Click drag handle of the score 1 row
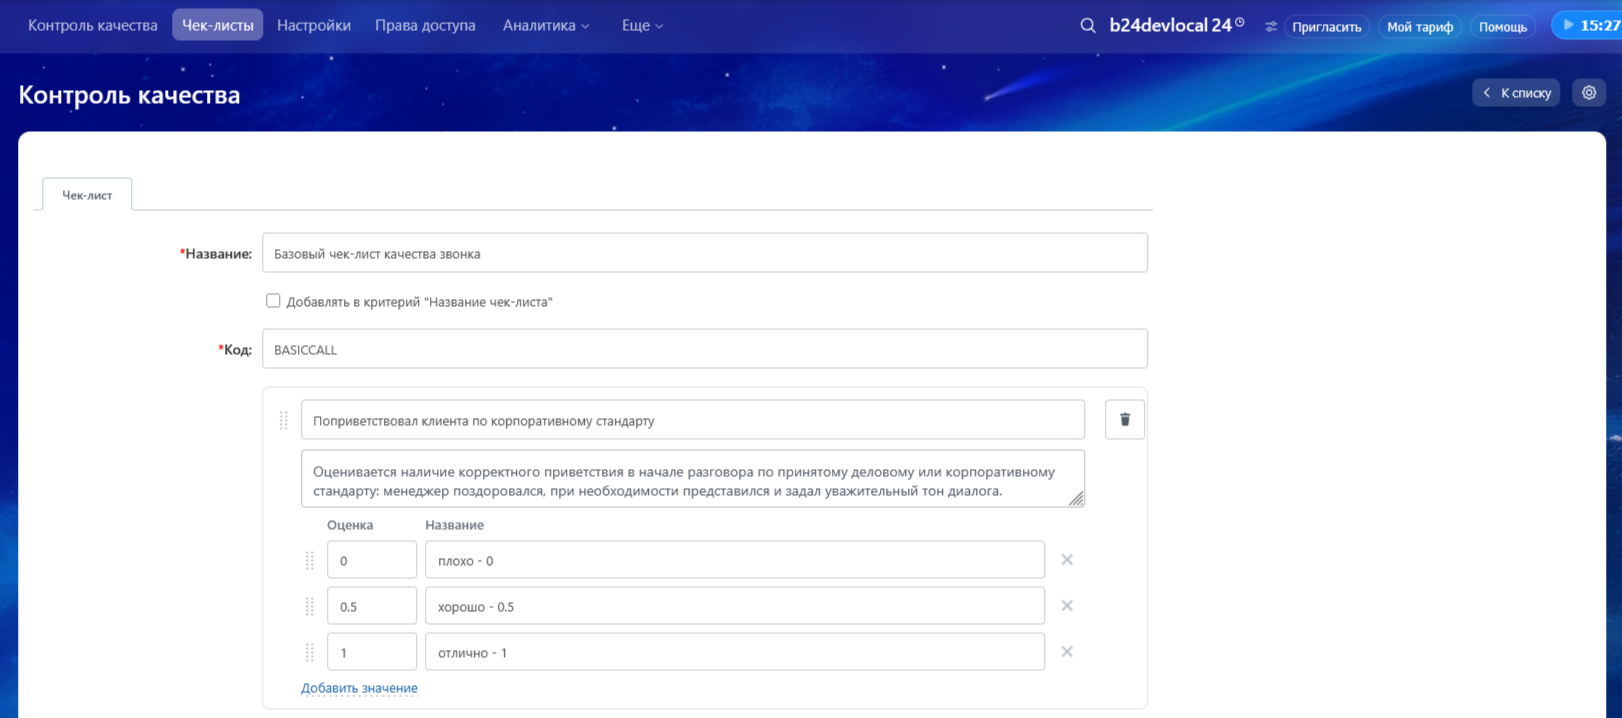The height and width of the screenshot is (718, 1622). point(310,653)
